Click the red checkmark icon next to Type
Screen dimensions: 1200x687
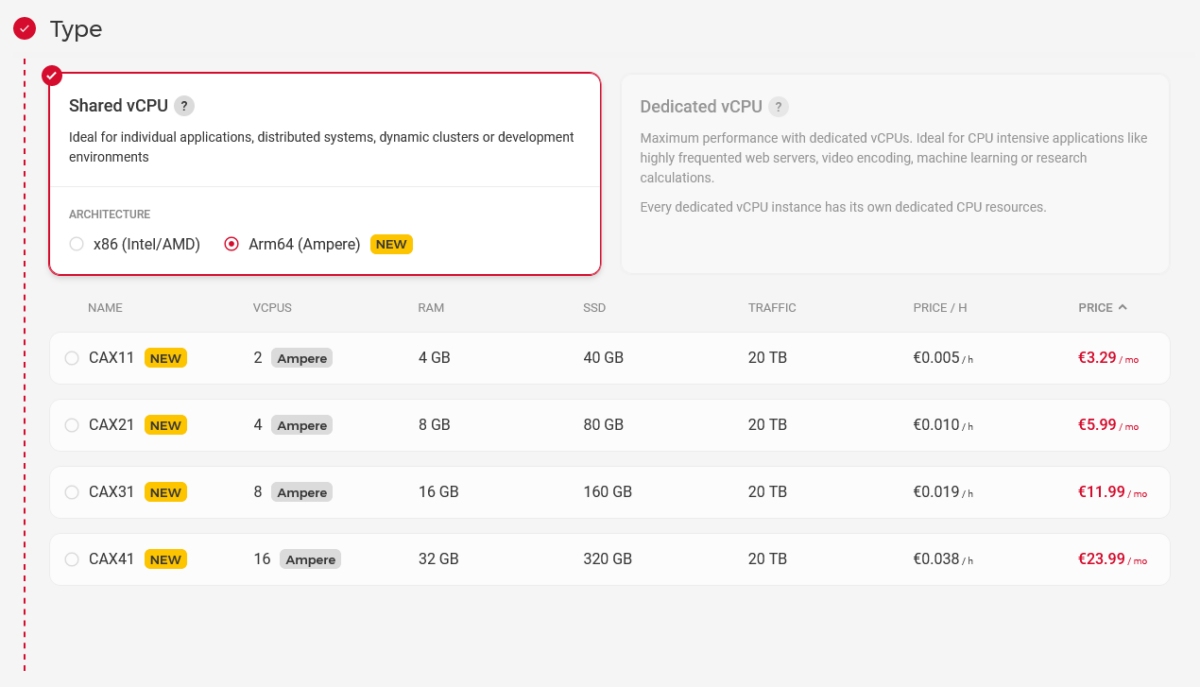25,29
